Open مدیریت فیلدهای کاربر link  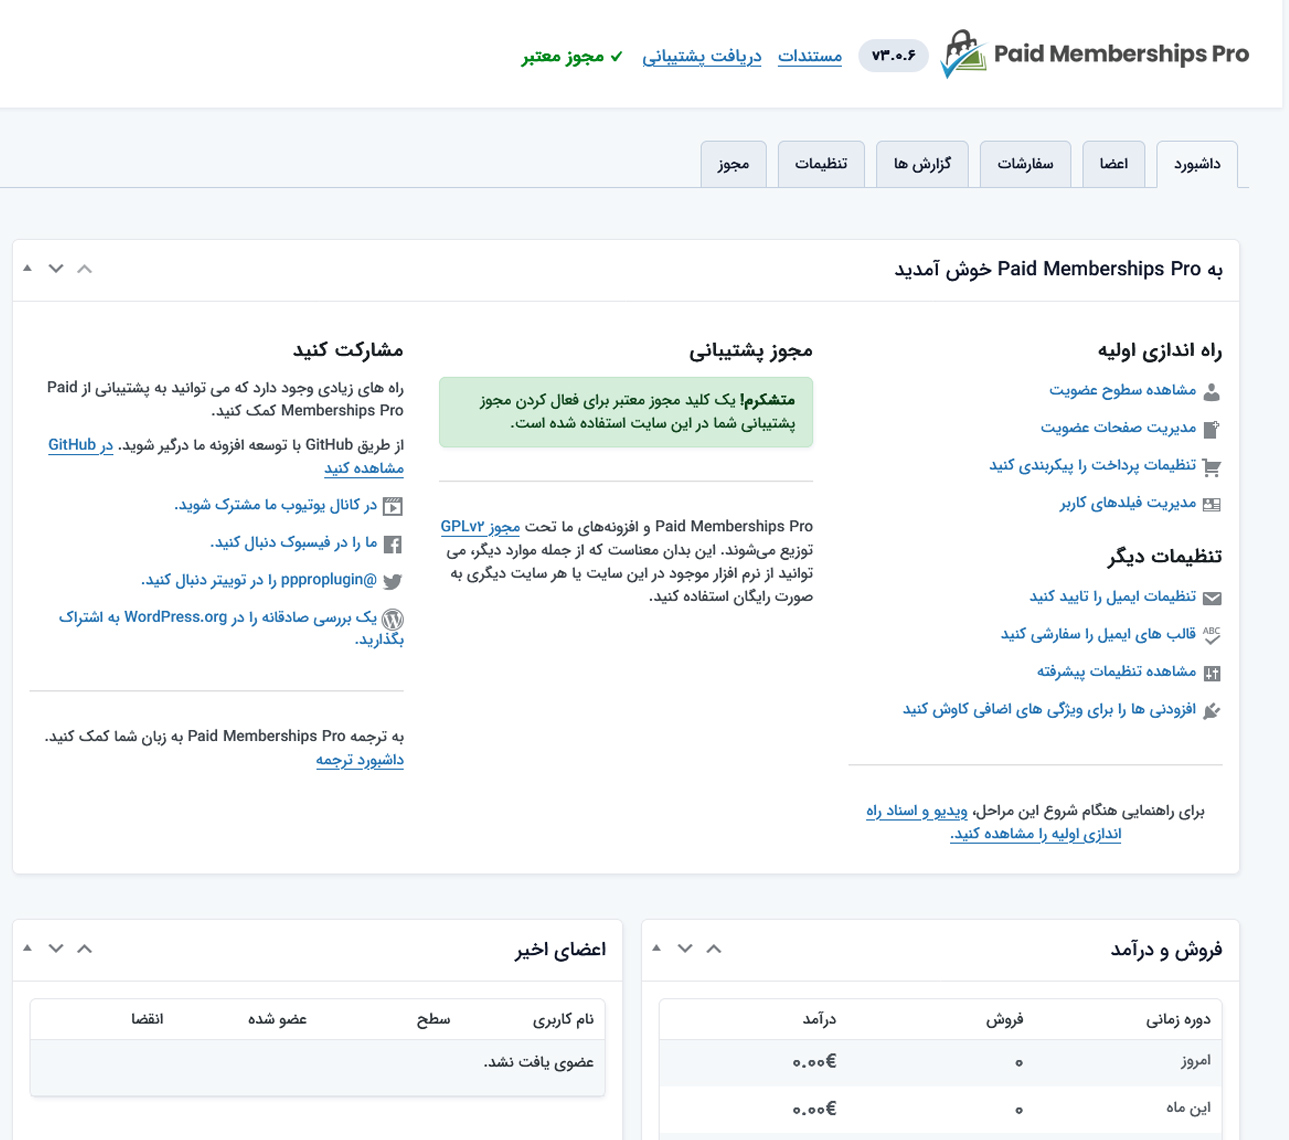tap(1128, 503)
